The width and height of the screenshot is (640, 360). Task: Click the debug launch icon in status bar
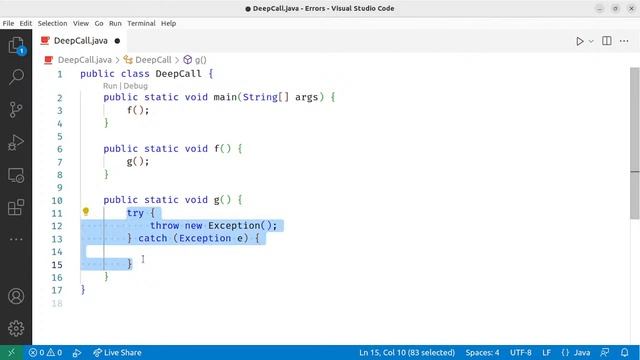coord(77,353)
